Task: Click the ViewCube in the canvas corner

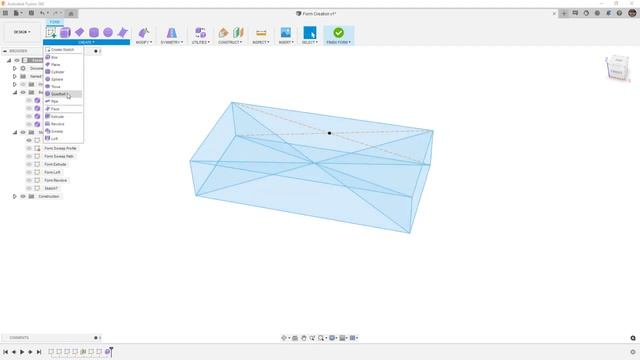Action: [x=617, y=68]
